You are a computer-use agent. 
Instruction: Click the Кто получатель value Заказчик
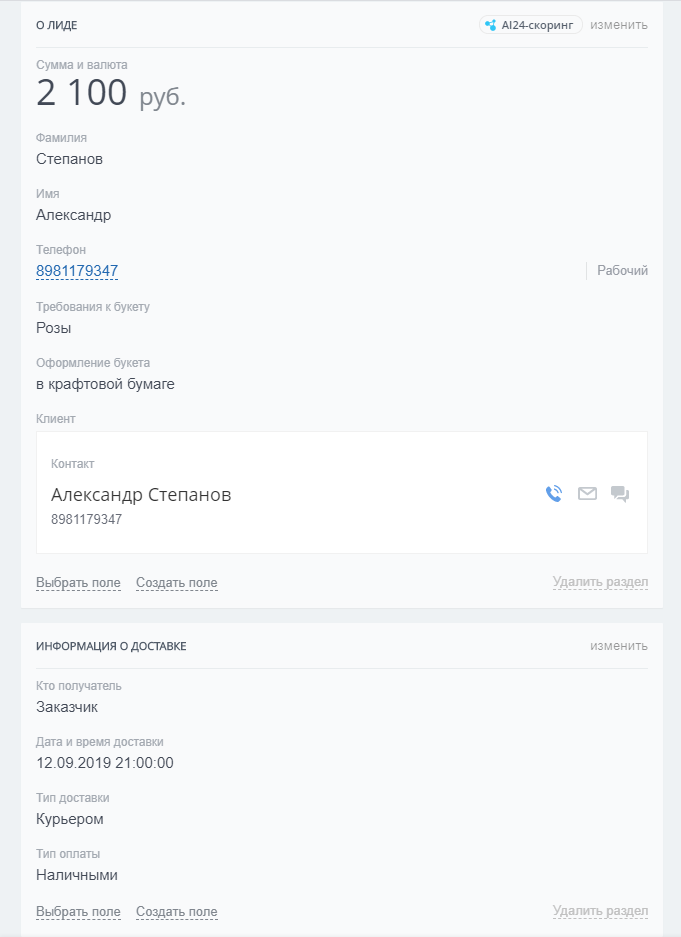pos(67,707)
